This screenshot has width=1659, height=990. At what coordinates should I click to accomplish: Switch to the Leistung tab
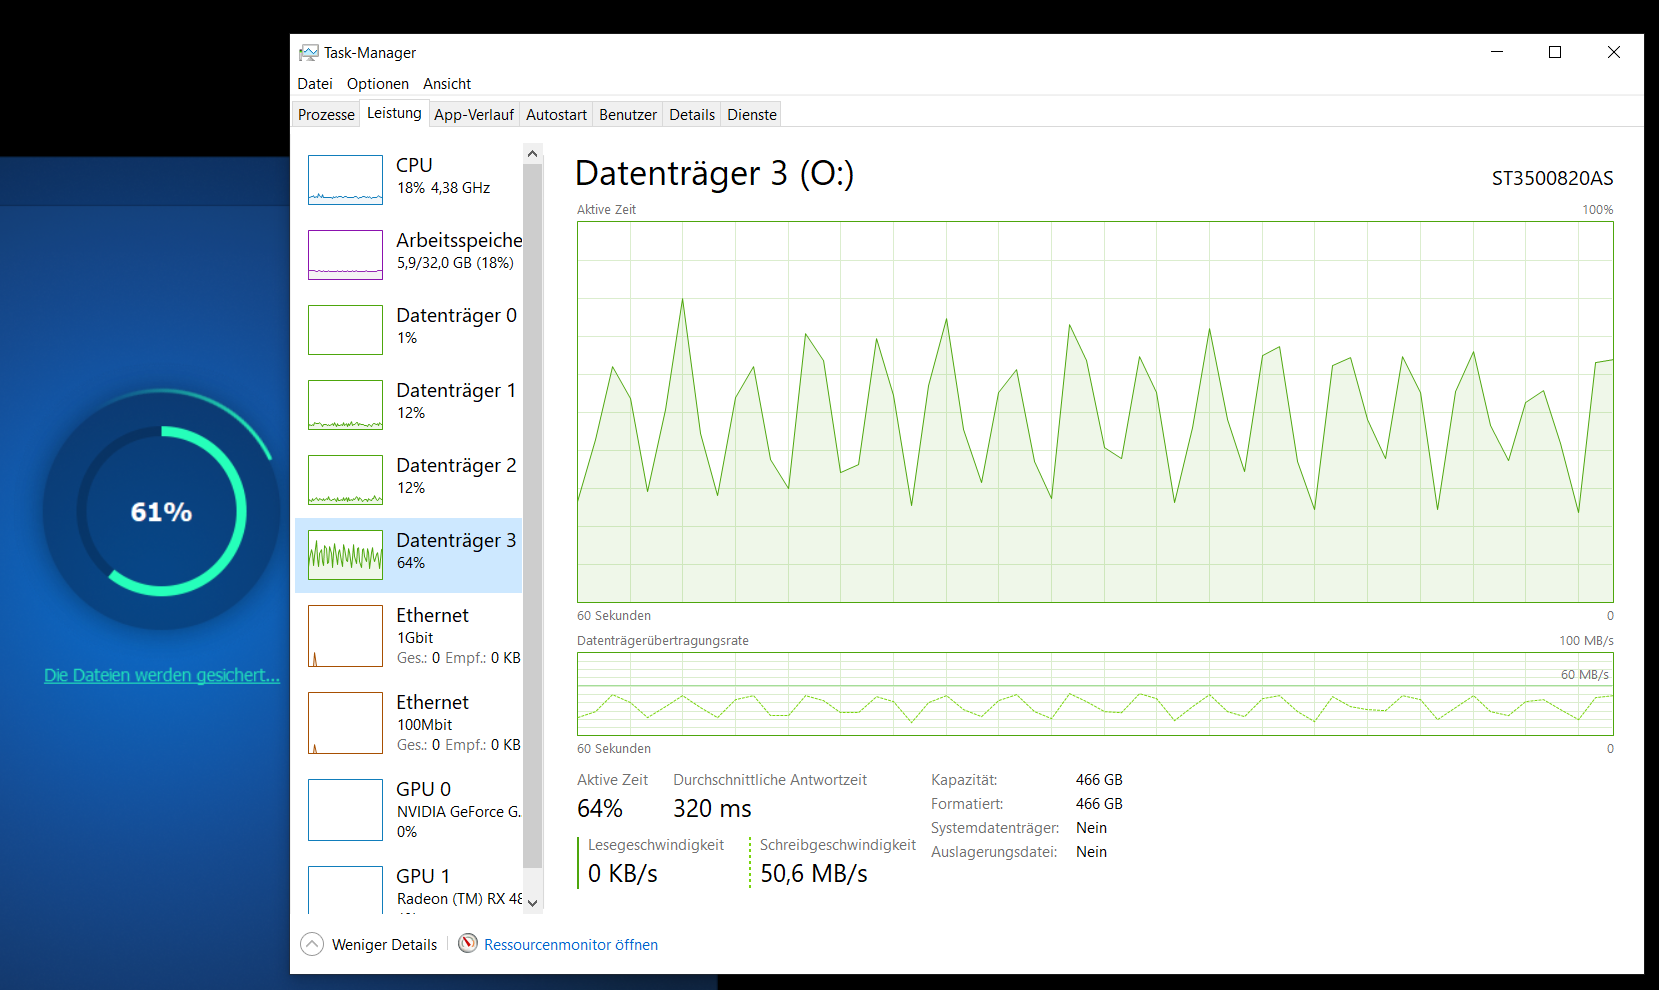[394, 113]
